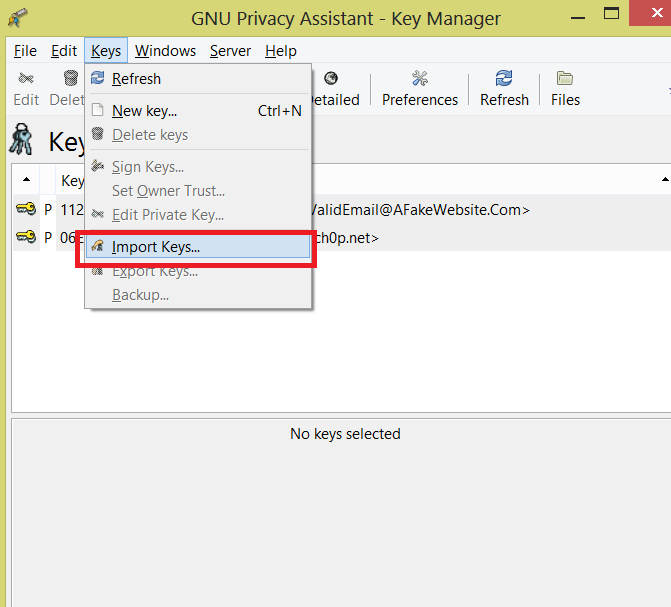Close the open Keys menu

pyautogui.click(x=106, y=51)
